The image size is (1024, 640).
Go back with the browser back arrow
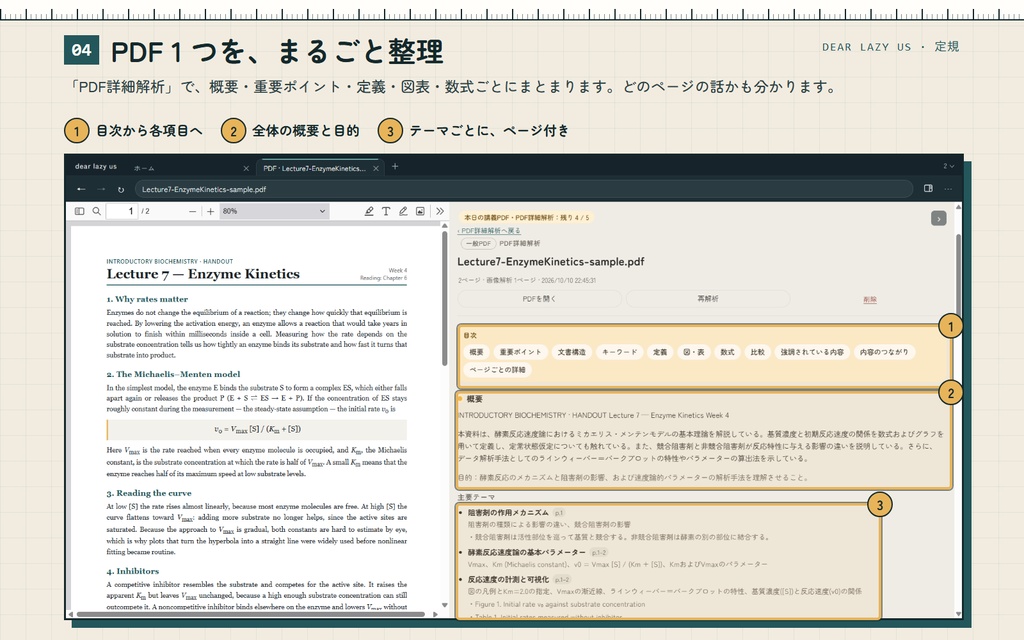click(81, 189)
